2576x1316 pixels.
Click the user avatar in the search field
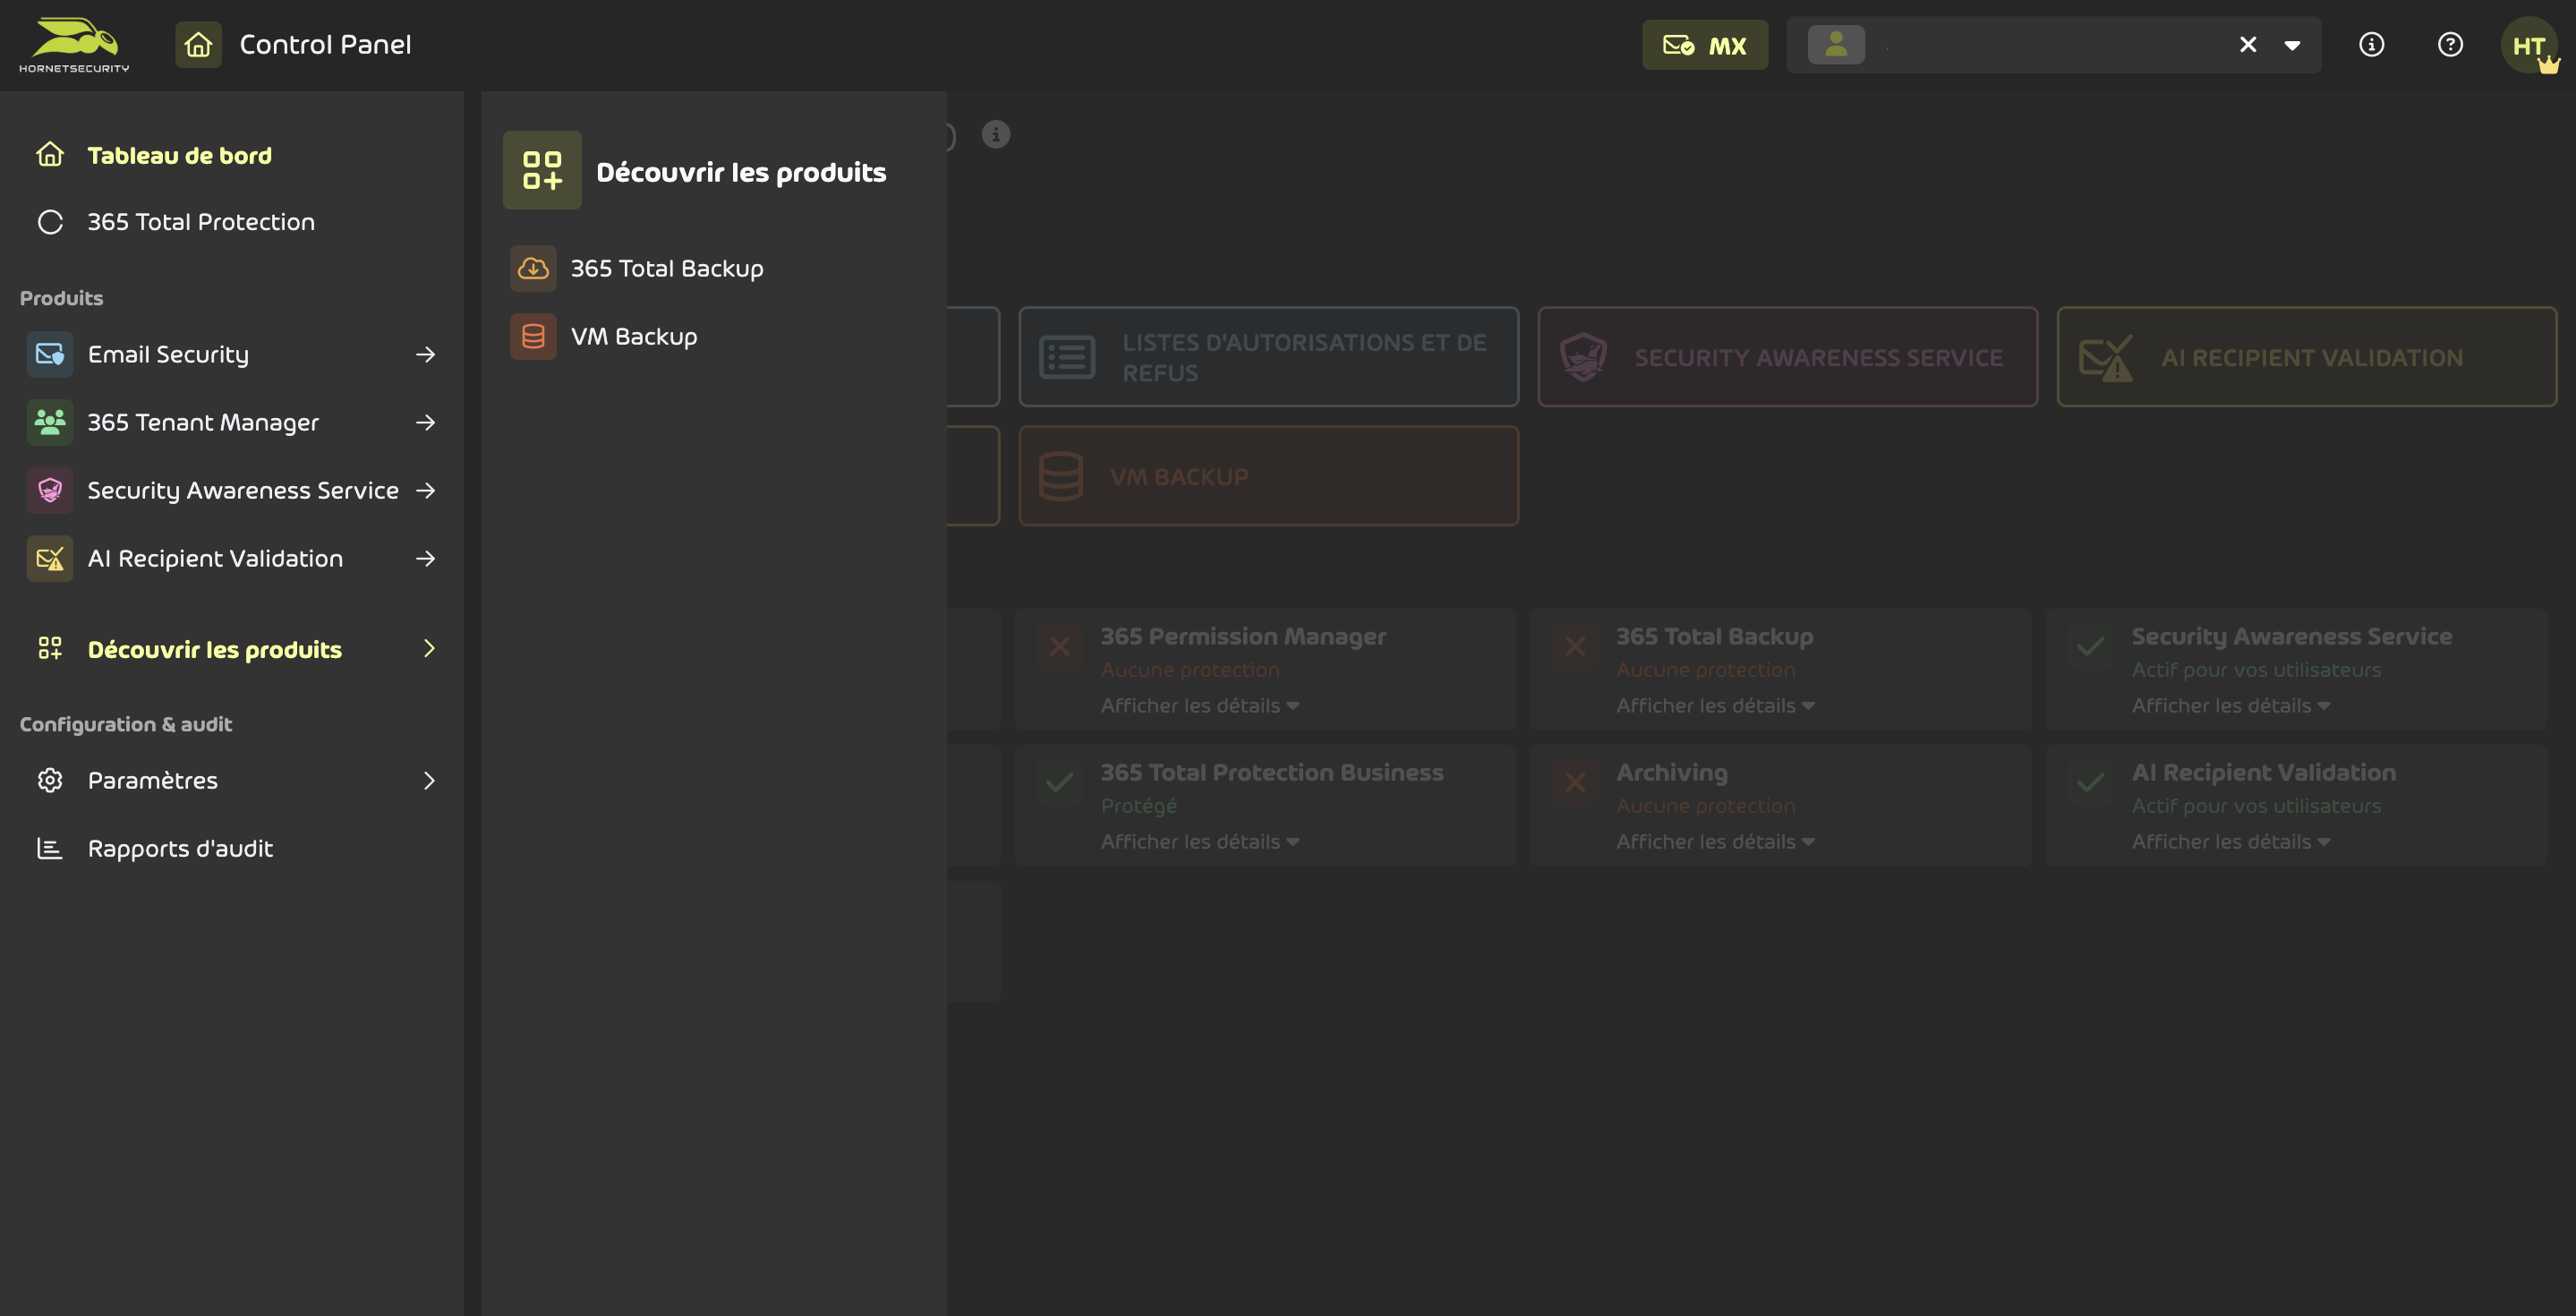[x=1836, y=45]
